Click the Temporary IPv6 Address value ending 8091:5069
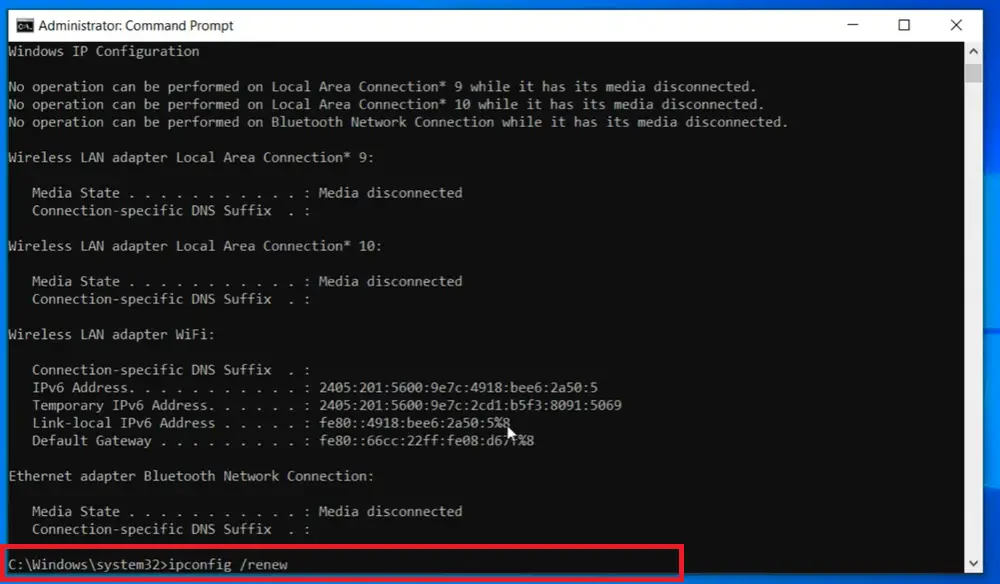1000x584 pixels. 470,405
